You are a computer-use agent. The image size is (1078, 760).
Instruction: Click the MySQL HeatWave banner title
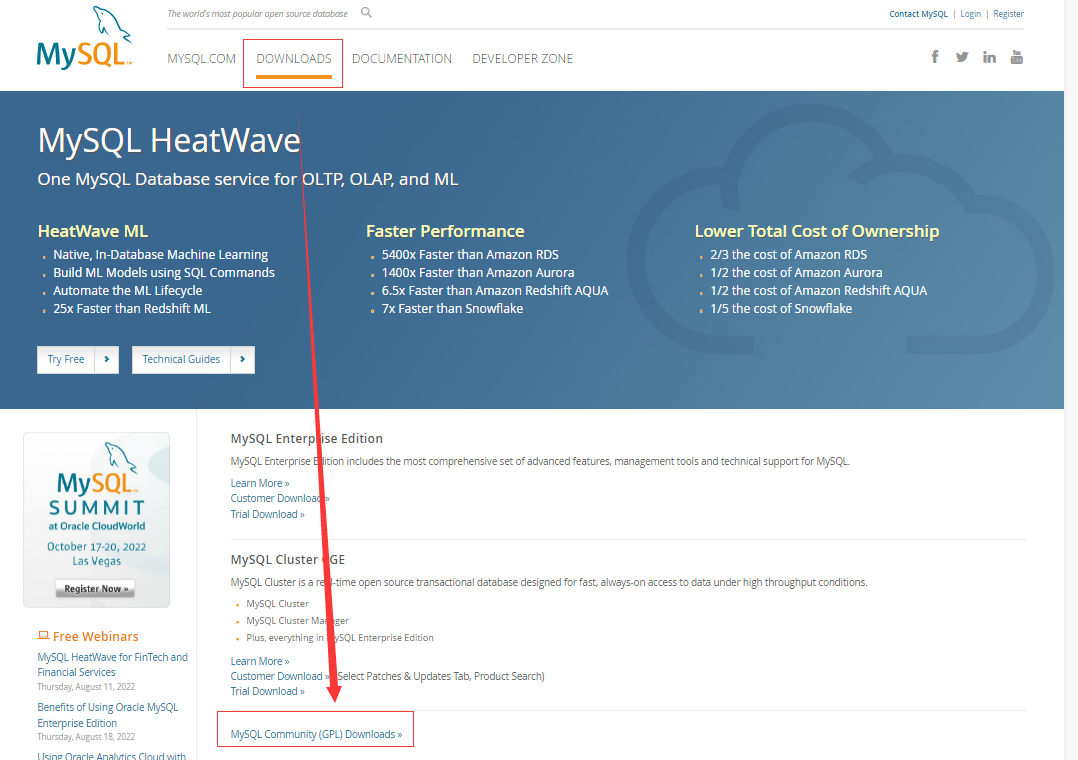coord(169,140)
